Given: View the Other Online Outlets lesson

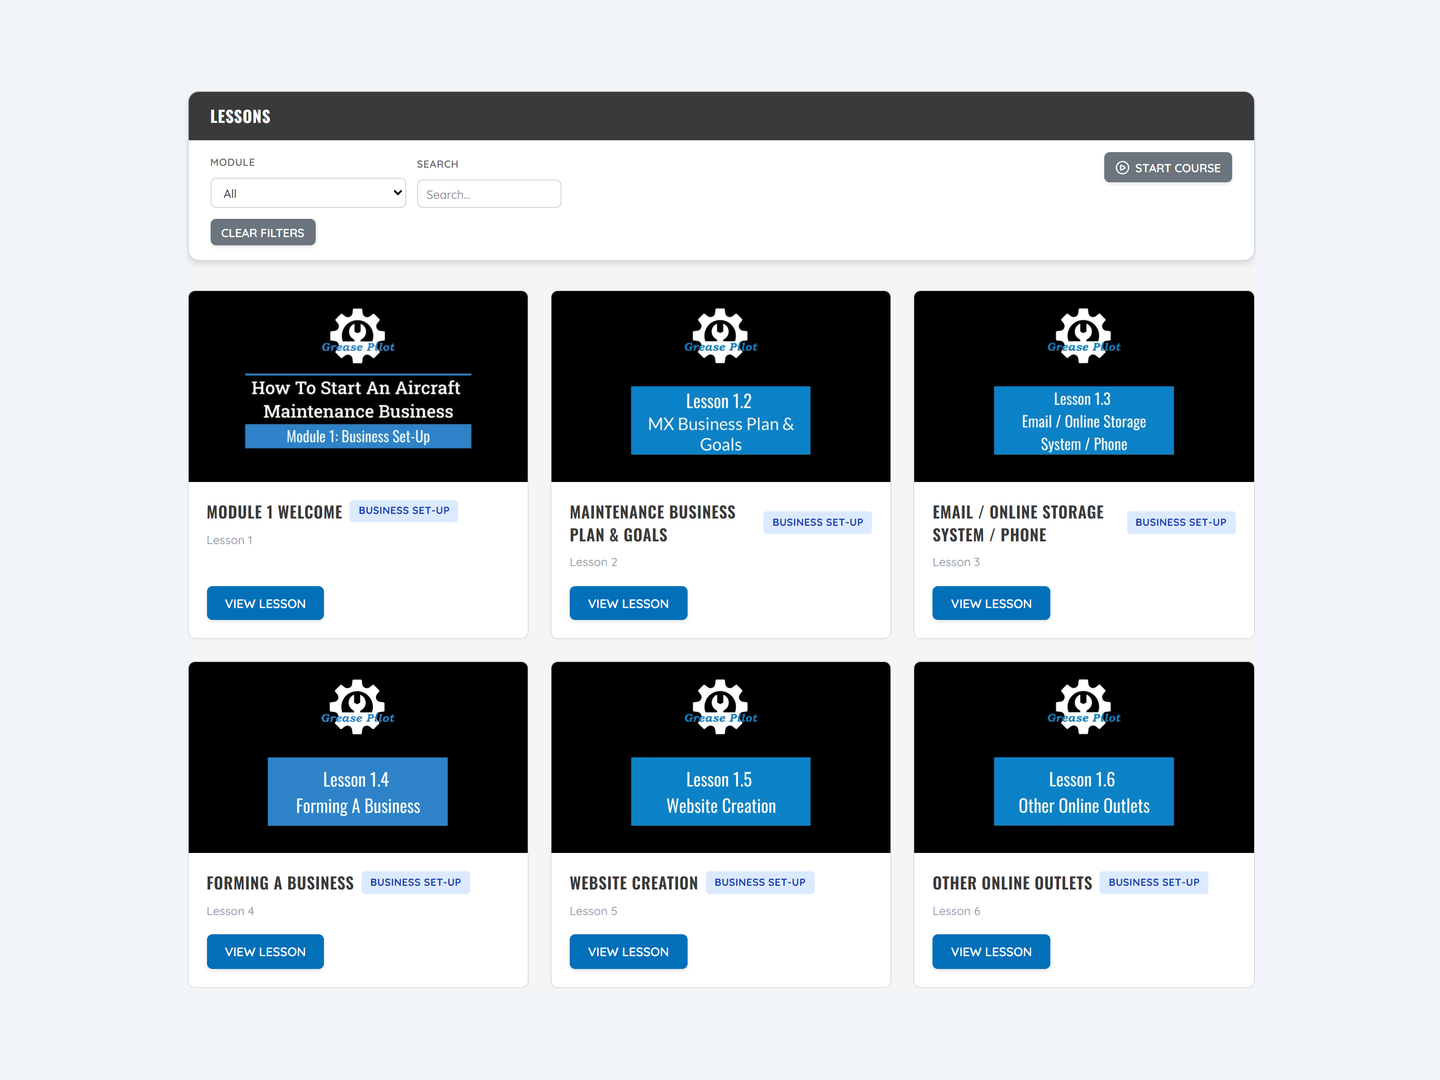Looking at the screenshot, I should (991, 952).
